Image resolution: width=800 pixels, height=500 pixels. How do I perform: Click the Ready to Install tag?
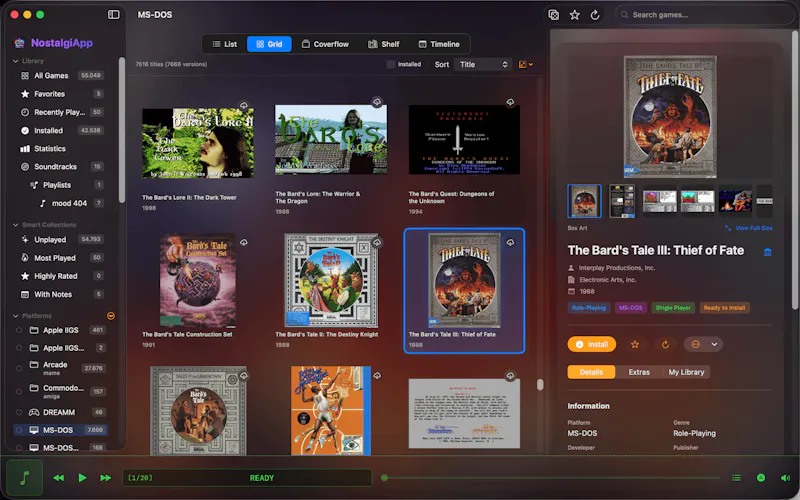point(724,308)
